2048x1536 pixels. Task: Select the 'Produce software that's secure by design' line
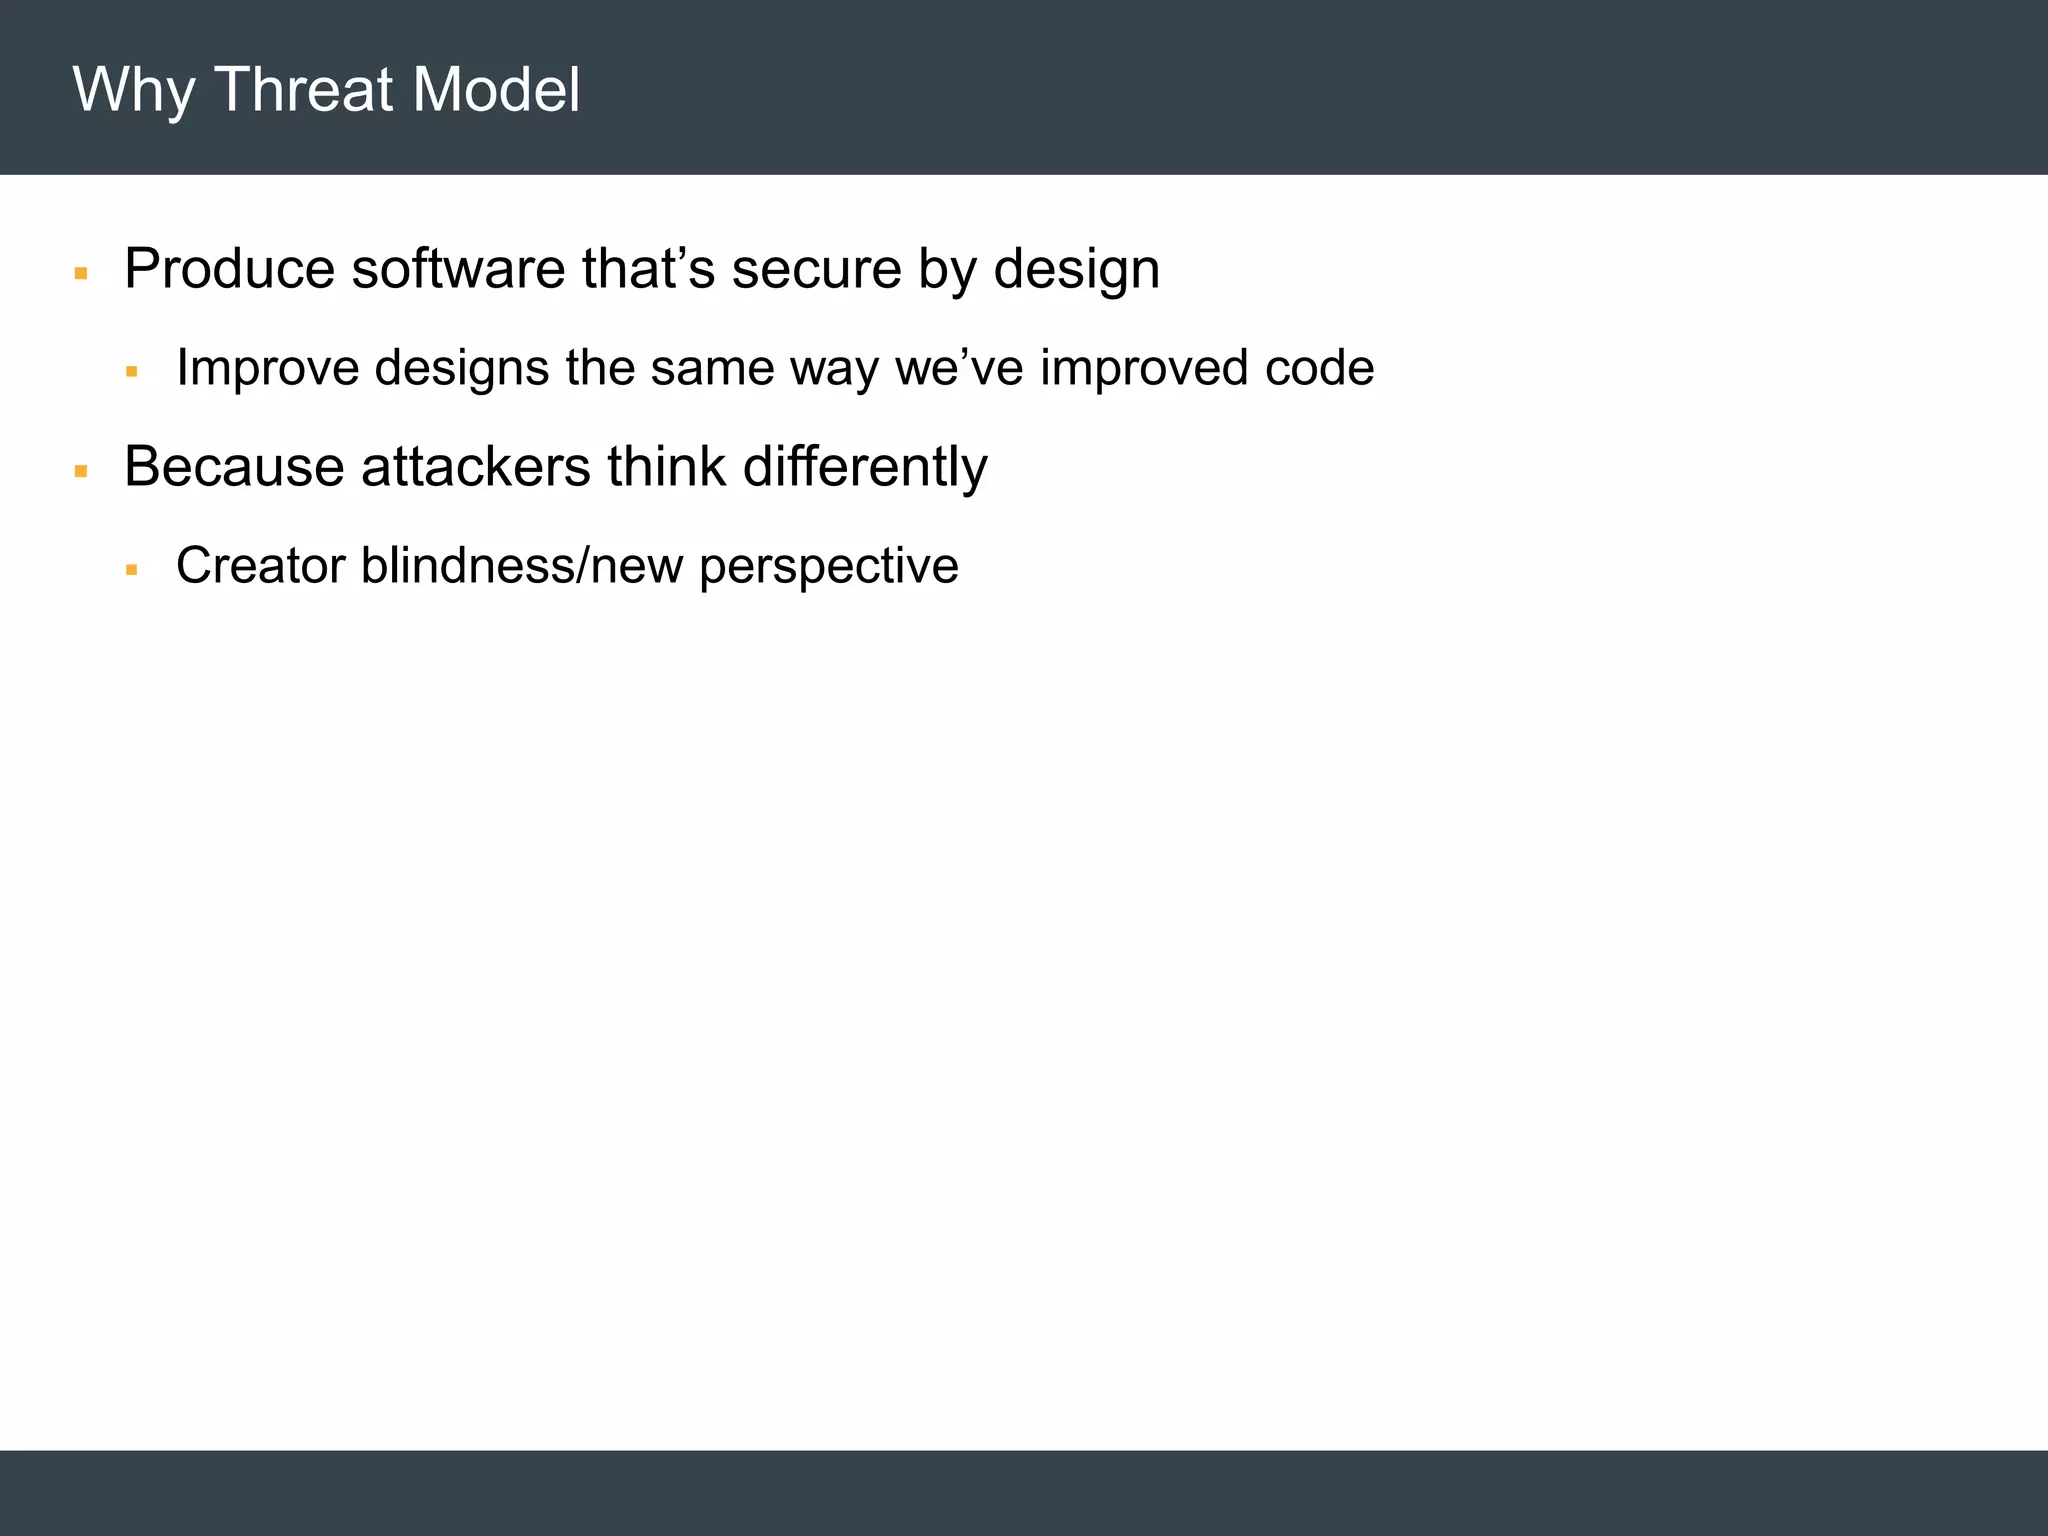(641, 269)
